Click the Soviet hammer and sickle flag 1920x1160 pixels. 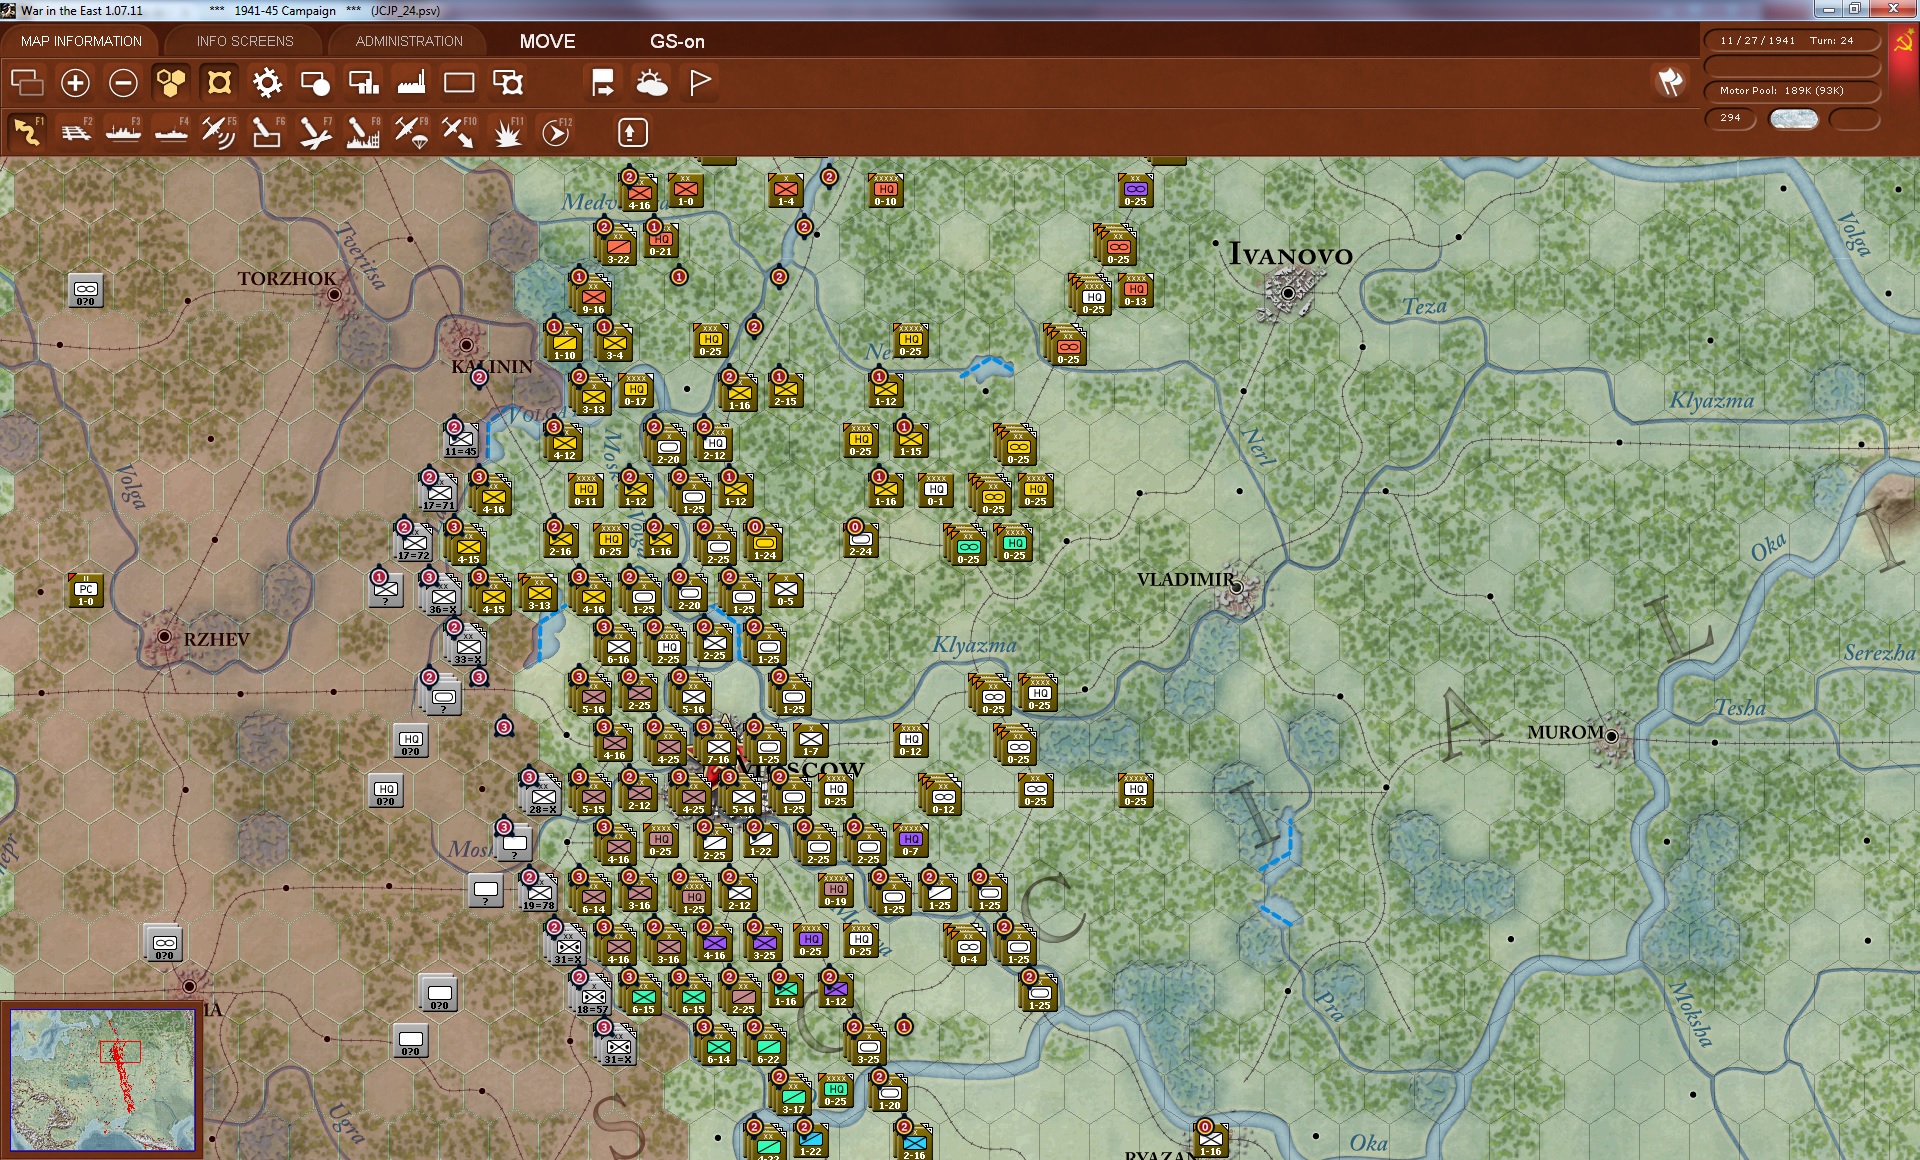tap(1903, 42)
